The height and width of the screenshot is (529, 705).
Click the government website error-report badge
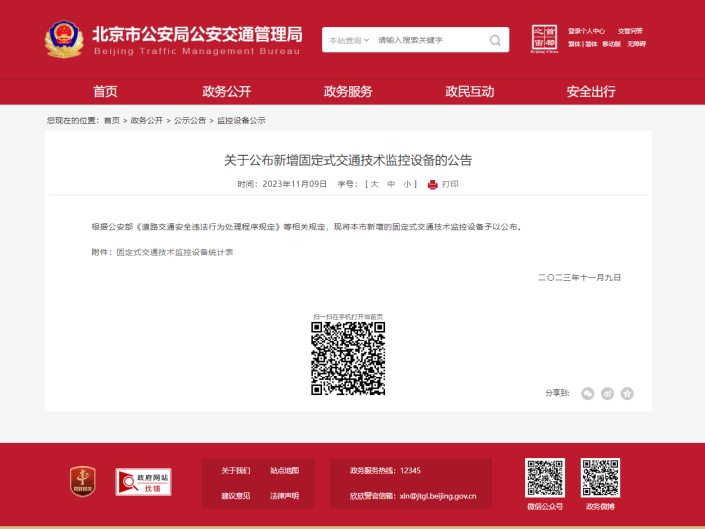point(143,482)
